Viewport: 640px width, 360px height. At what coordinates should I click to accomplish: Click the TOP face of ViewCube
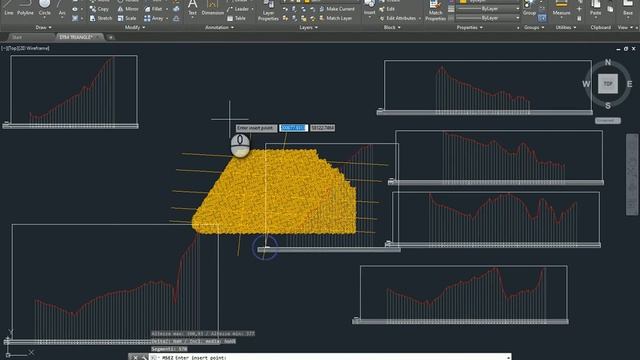click(x=608, y=84)
